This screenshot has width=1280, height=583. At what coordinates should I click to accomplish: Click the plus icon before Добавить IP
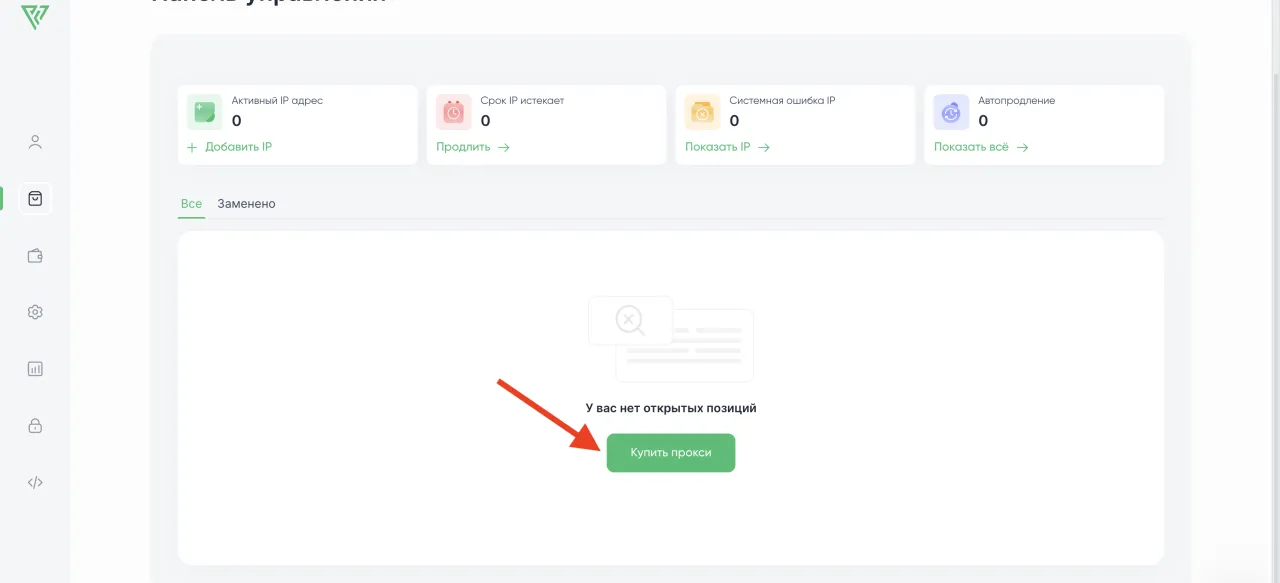click(x=192, y=147)
